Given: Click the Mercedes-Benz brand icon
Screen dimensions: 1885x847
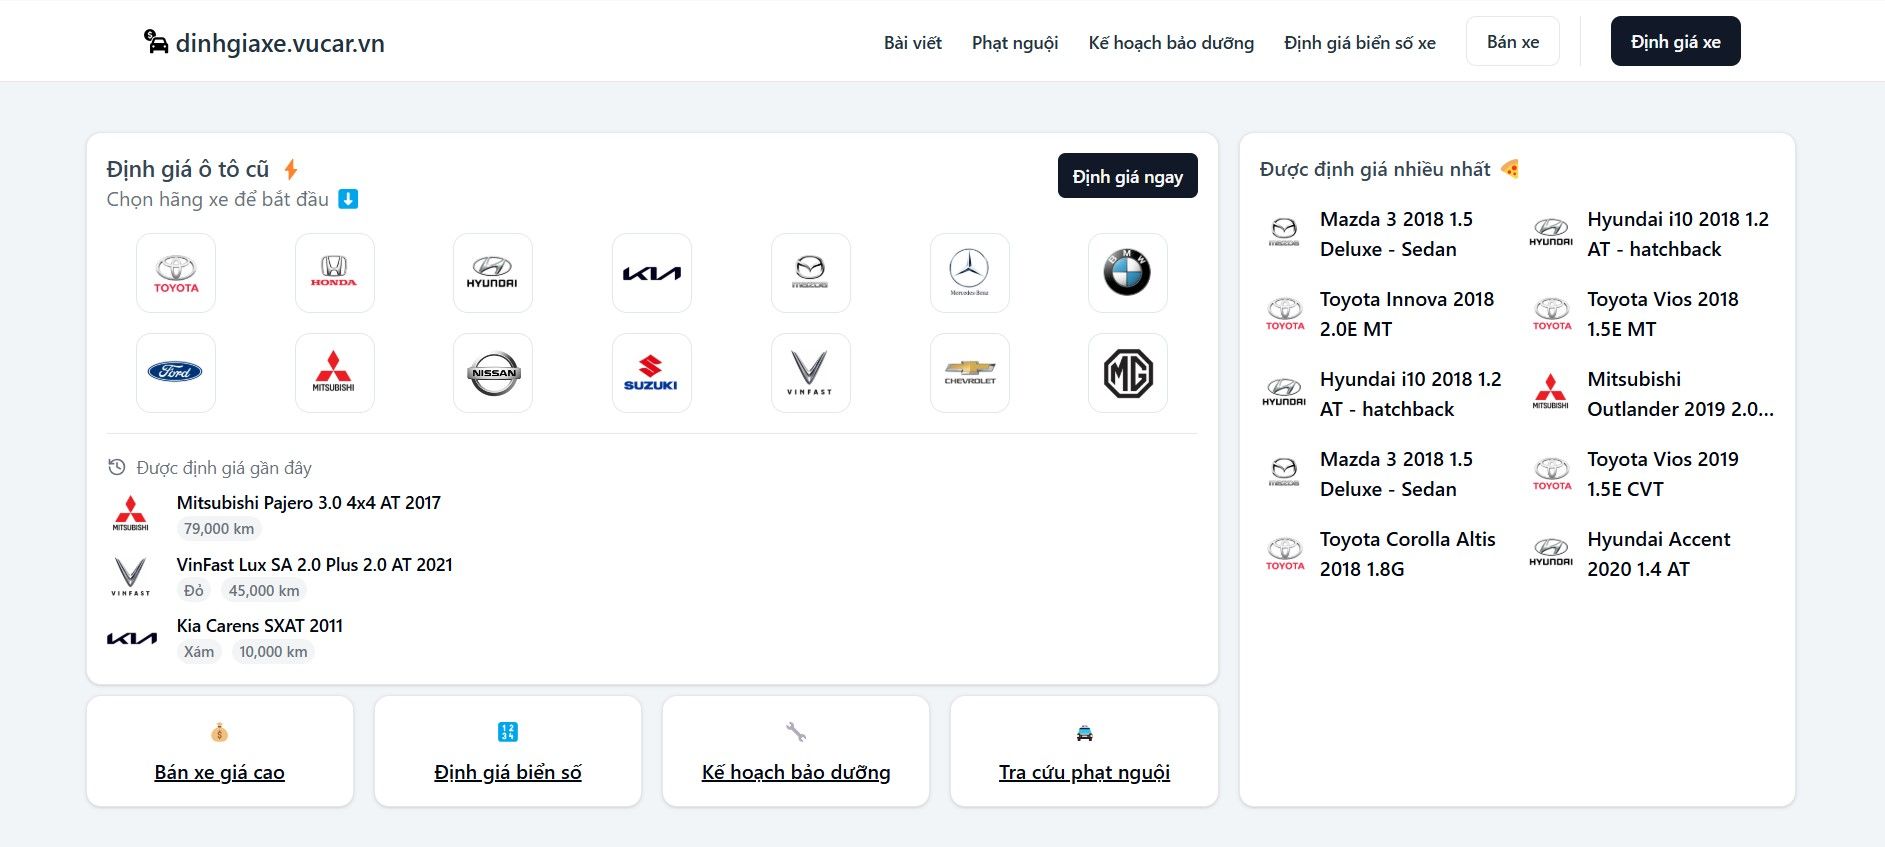Looking at the screenshot, I should coord(970,273).
